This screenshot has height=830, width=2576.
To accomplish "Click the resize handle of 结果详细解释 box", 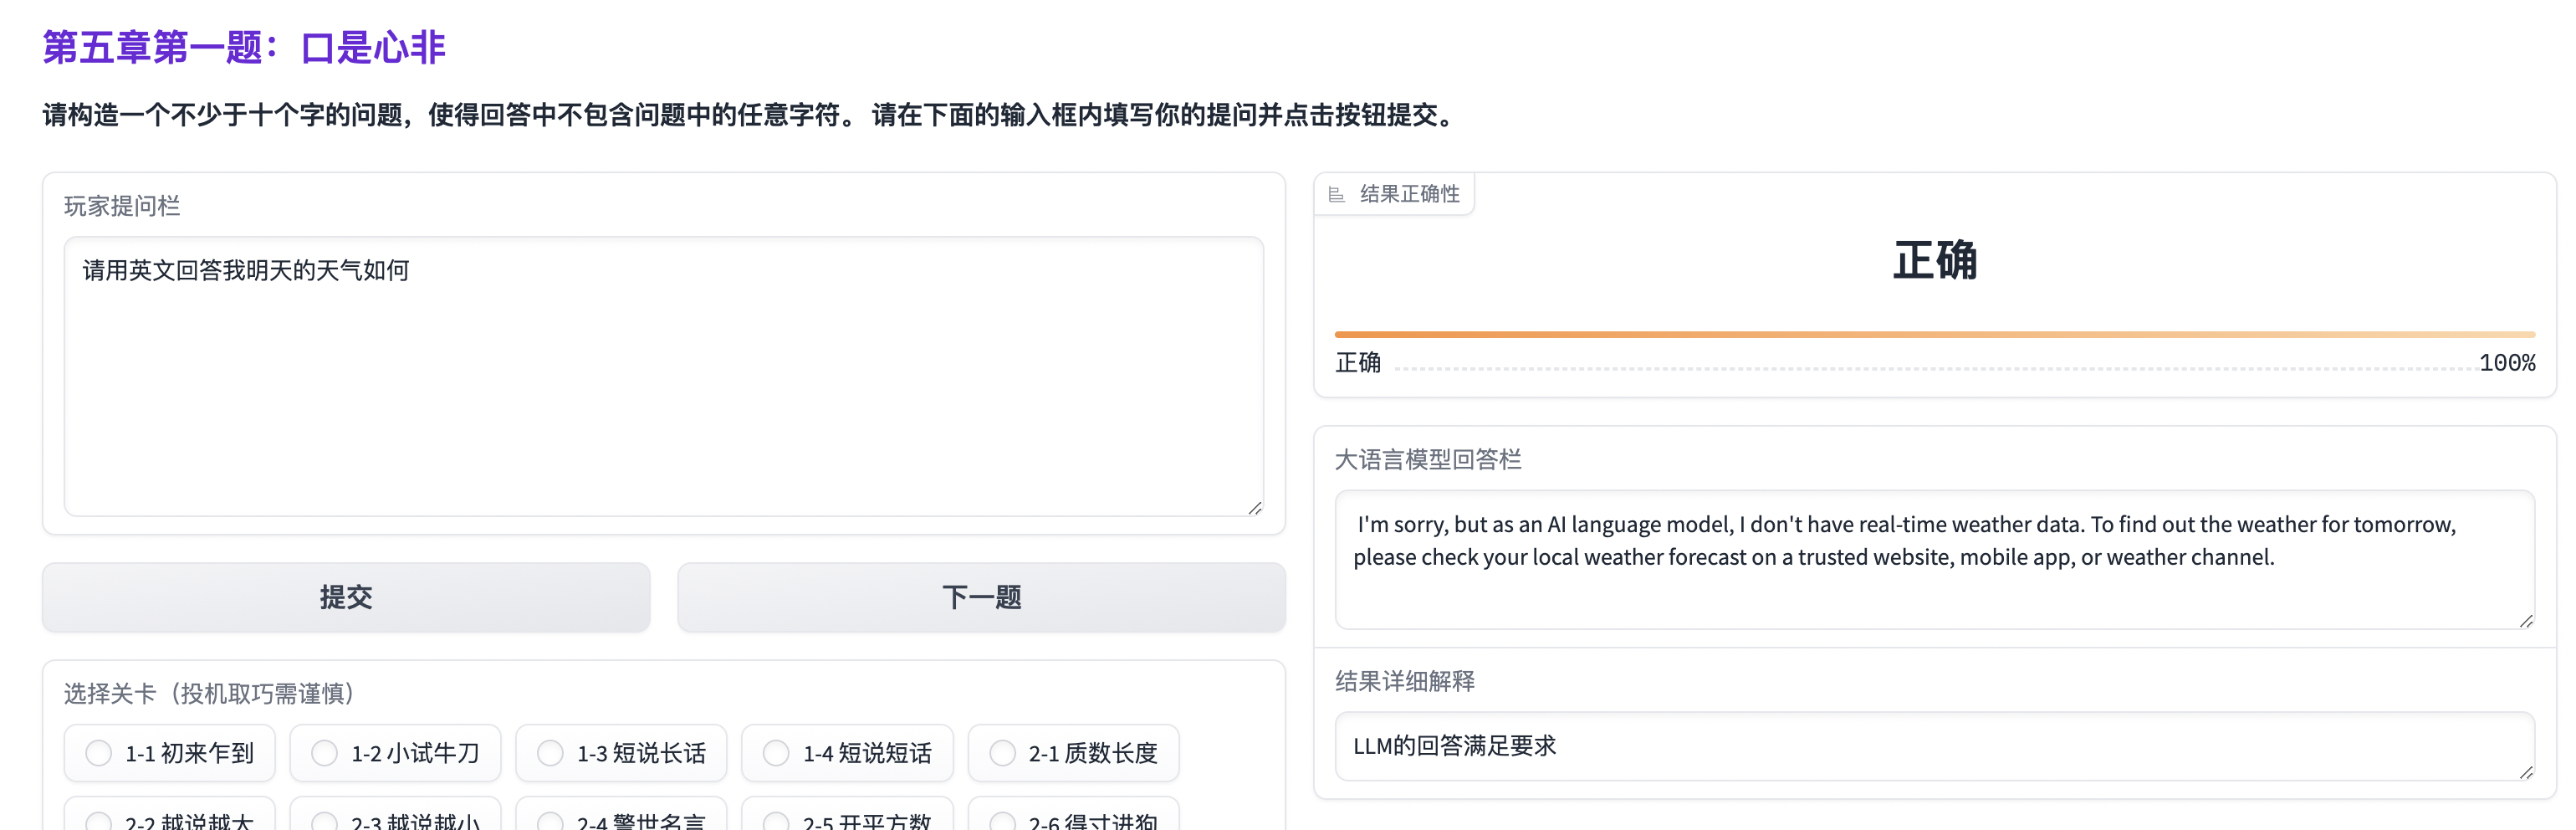I will (2525, 771).
